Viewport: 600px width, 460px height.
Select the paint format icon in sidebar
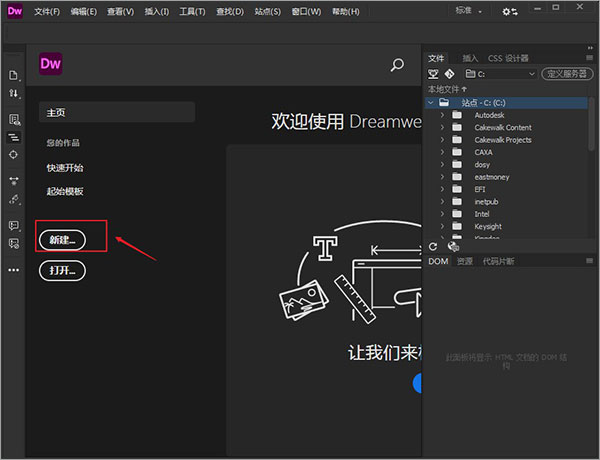(14, 199)
